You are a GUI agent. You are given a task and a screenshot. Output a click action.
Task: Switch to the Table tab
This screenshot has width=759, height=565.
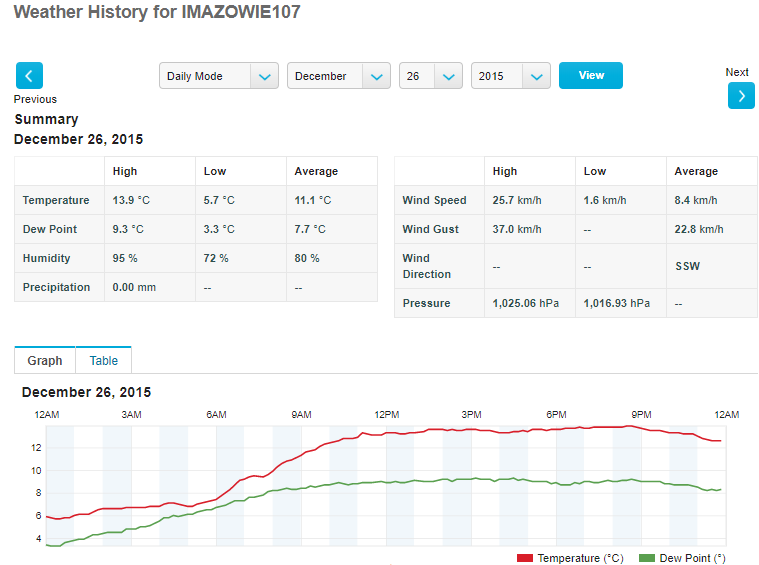tap(104, 361)
